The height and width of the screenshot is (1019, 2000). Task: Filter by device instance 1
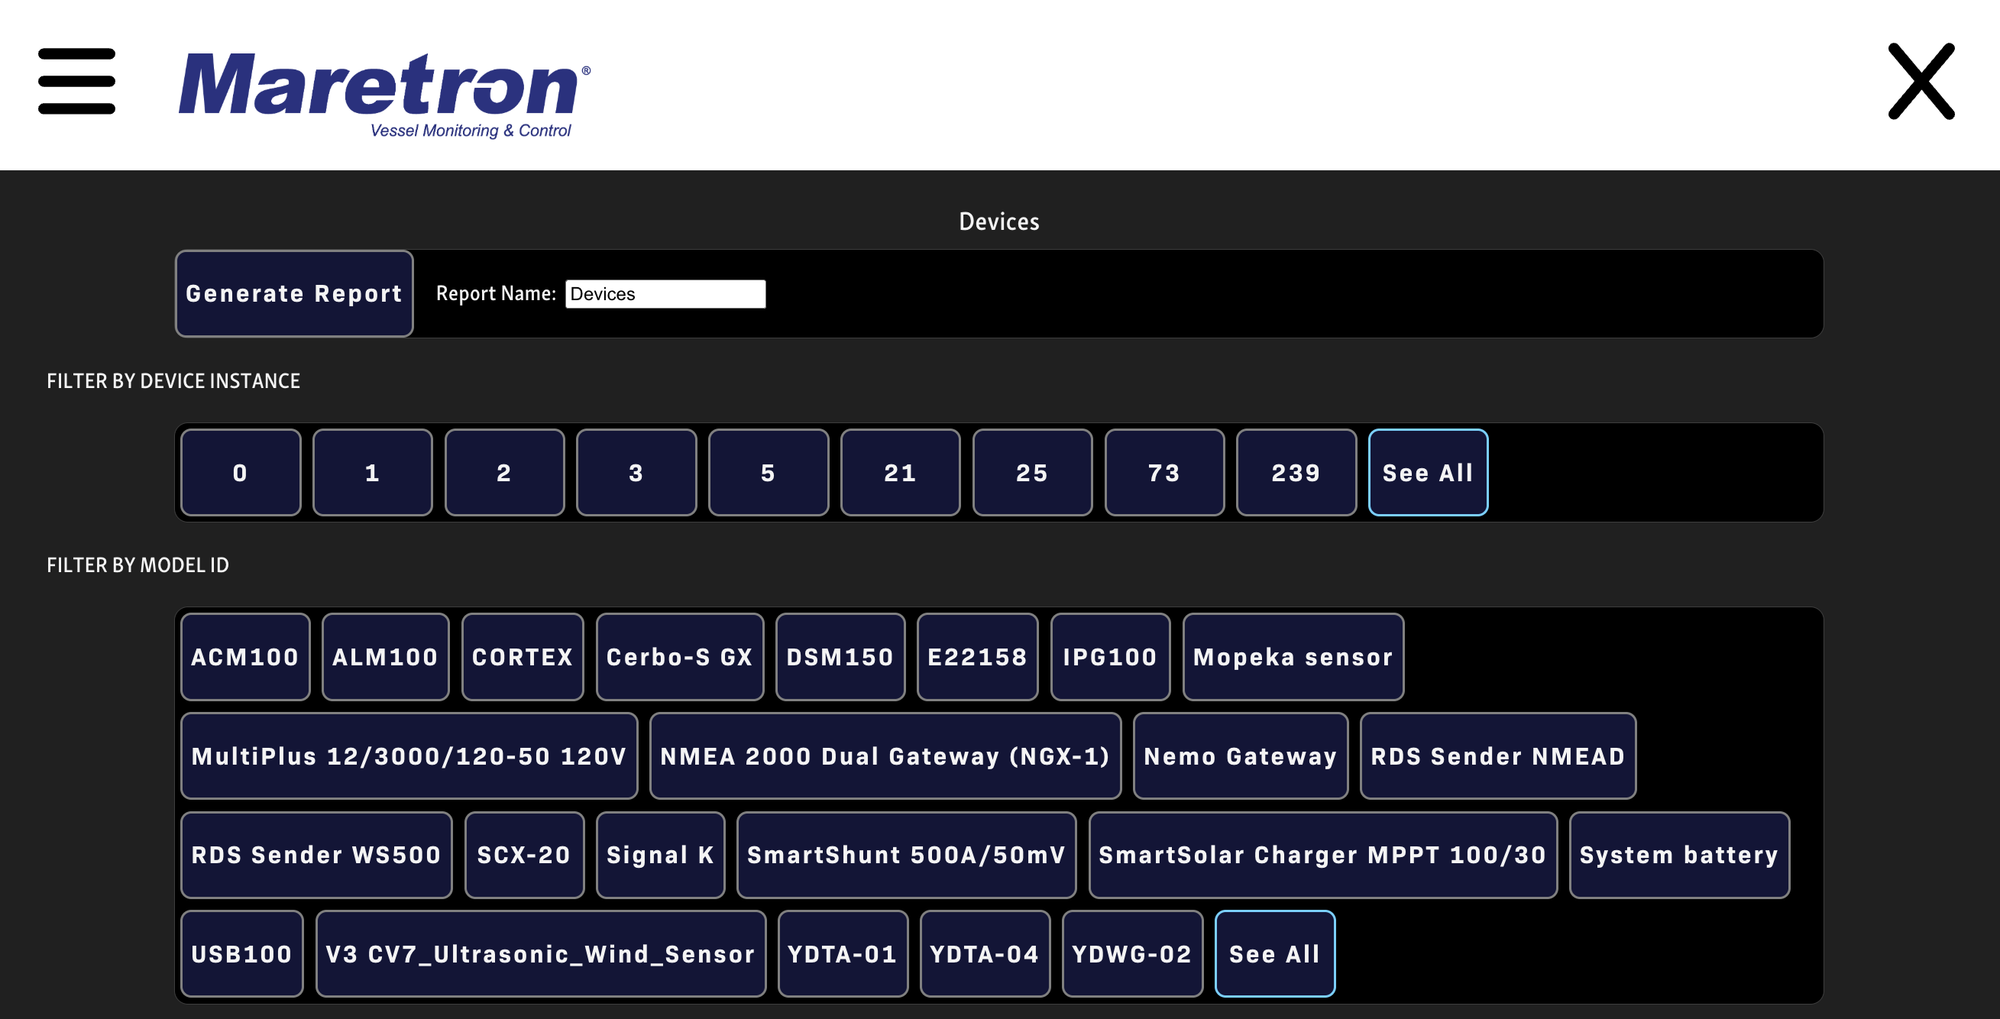[373, 472]
